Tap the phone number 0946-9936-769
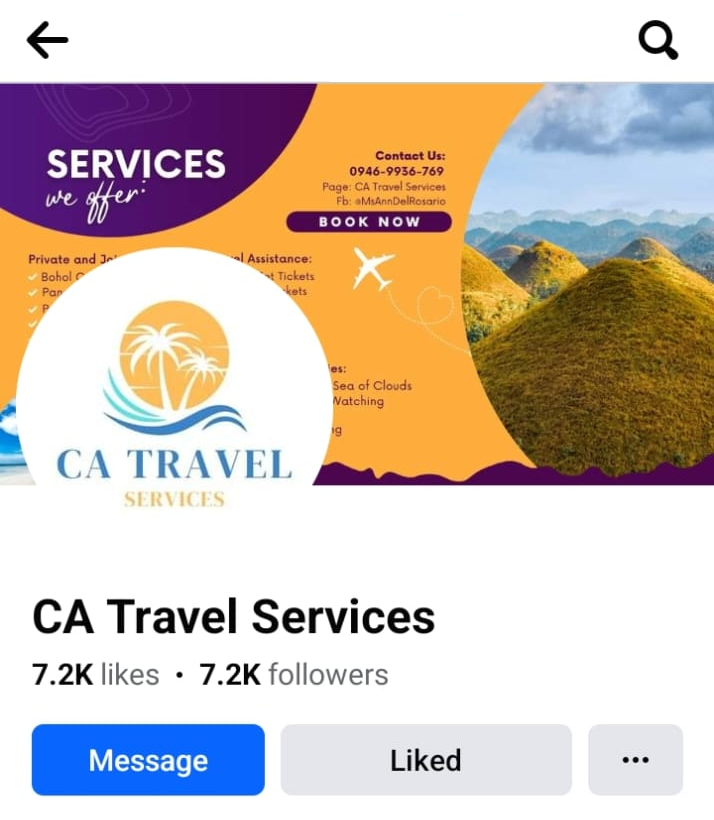The width and height of the screenshot is (714, 820). tap(396, 171)
